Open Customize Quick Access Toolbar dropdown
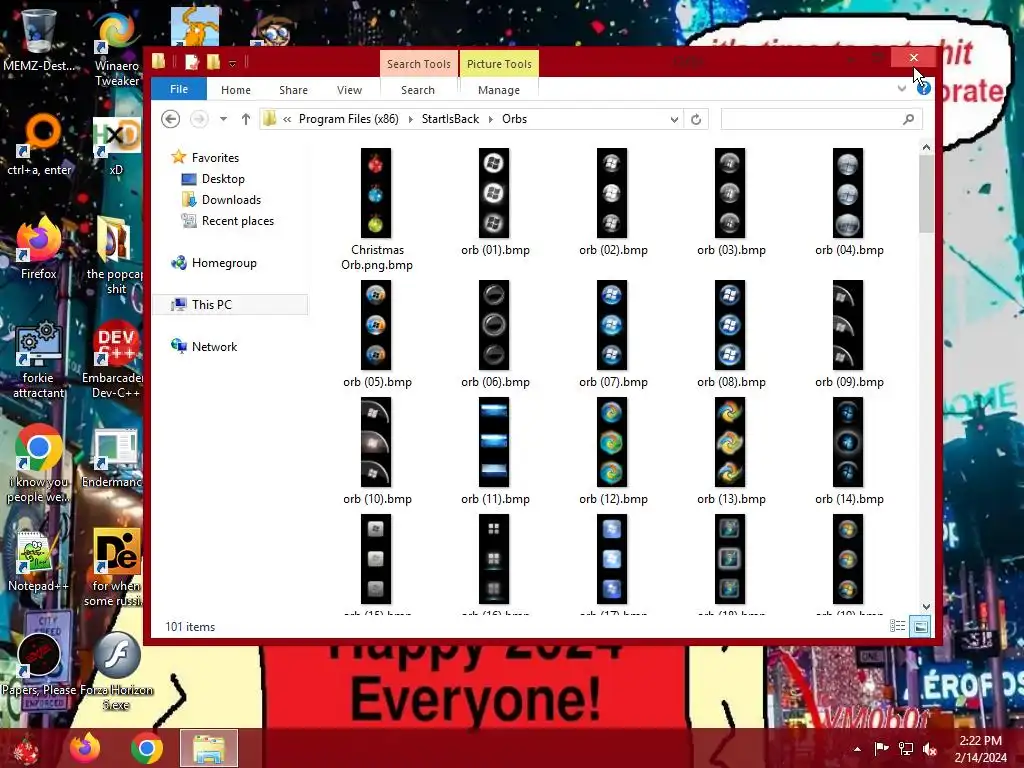1024x768 pixels. tap(232, 63)
